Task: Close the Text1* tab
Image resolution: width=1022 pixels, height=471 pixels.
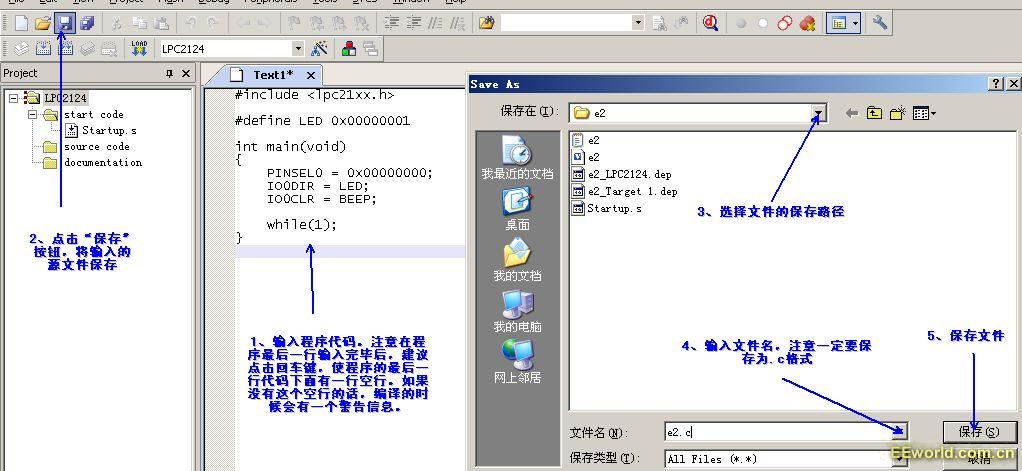Action: pyautogui.click(x=310, y=76)
